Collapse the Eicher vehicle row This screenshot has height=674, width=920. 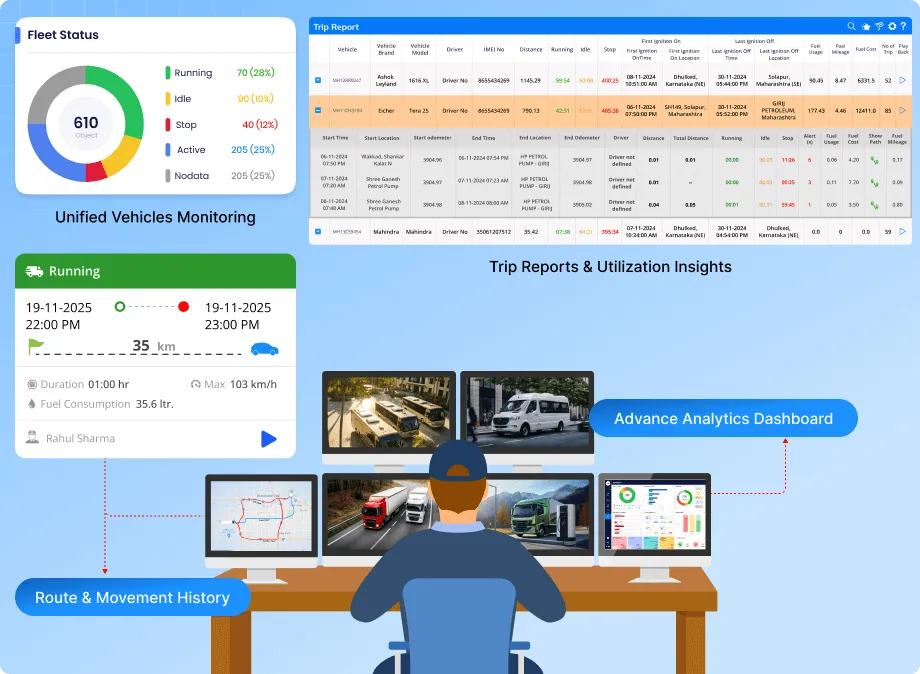(318, 110)
